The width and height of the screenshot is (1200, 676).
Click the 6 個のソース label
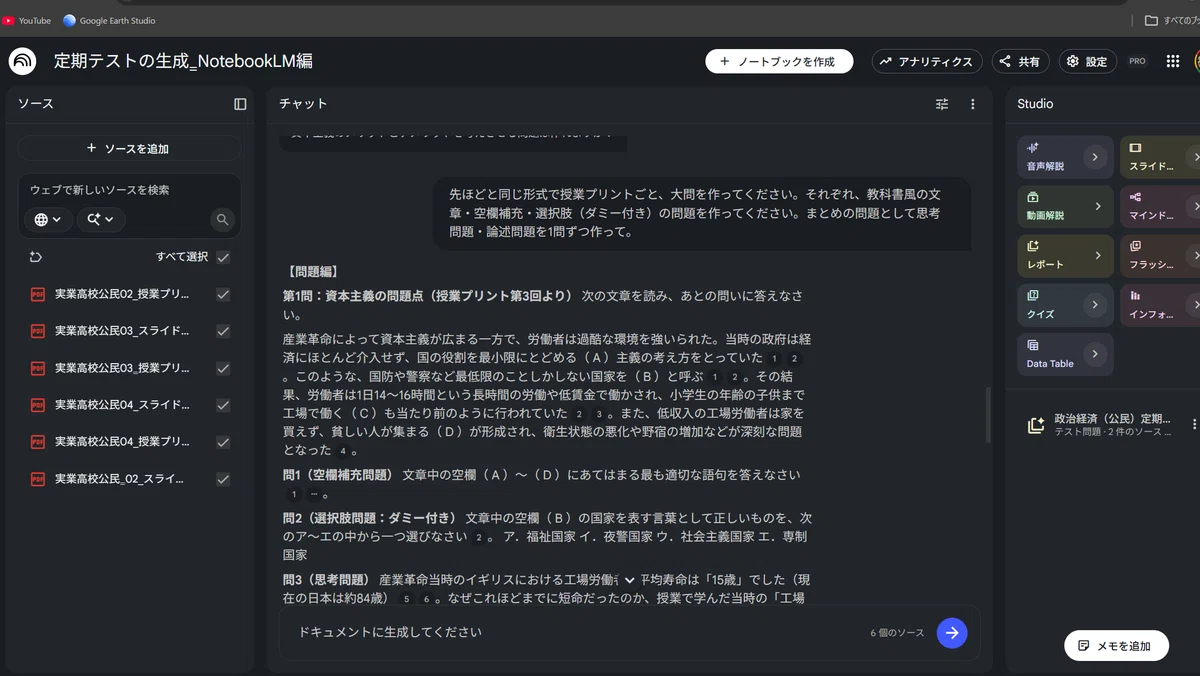click(x=897, y=633)
